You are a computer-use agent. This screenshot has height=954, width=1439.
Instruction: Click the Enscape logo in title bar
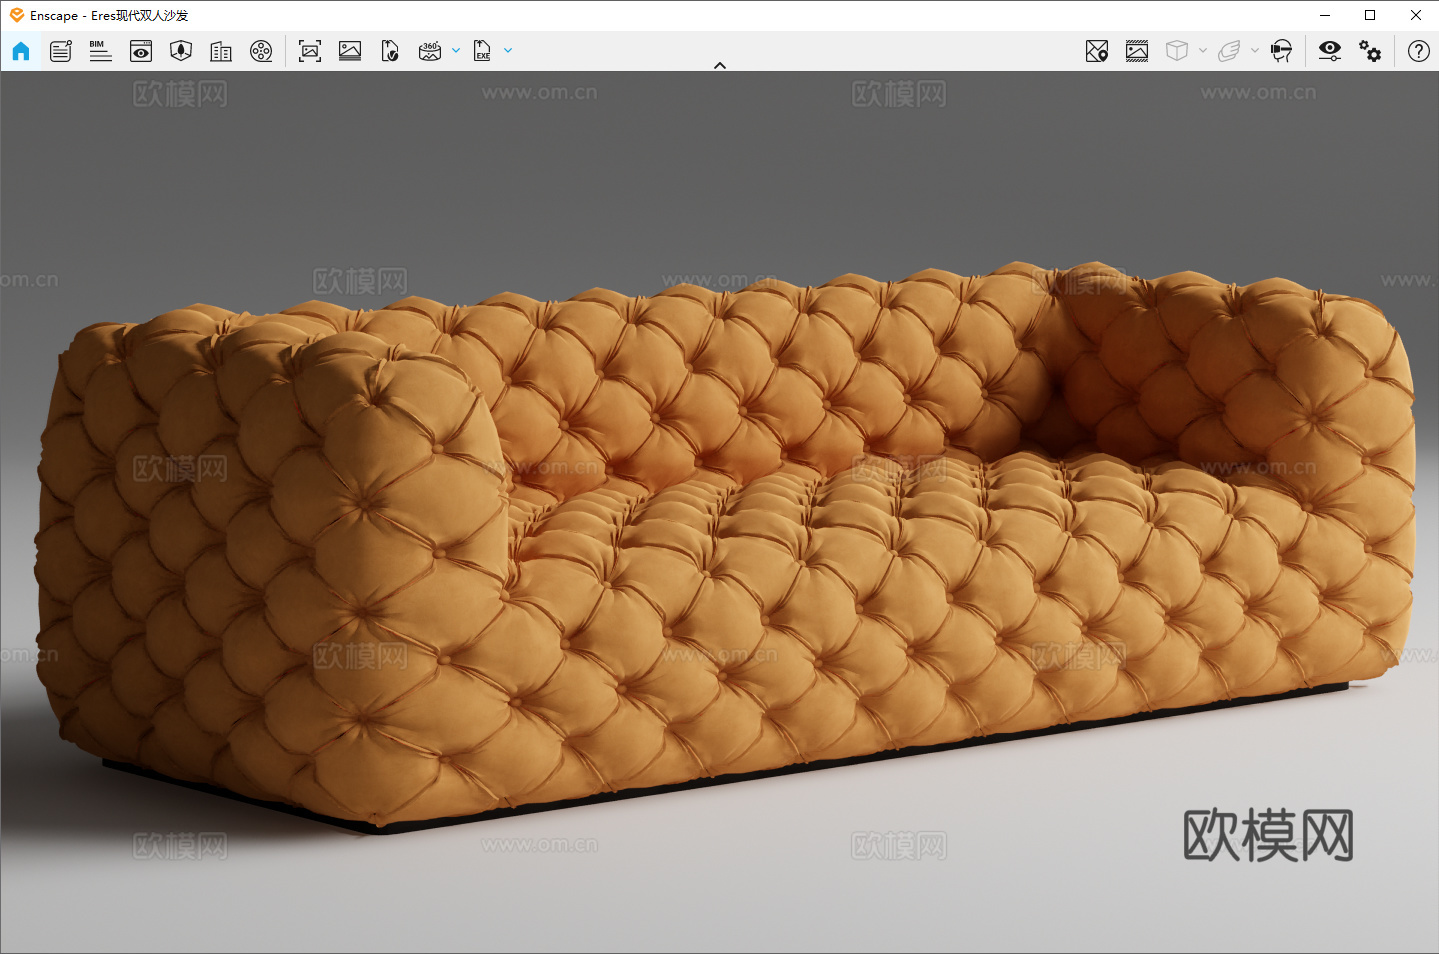16,15
